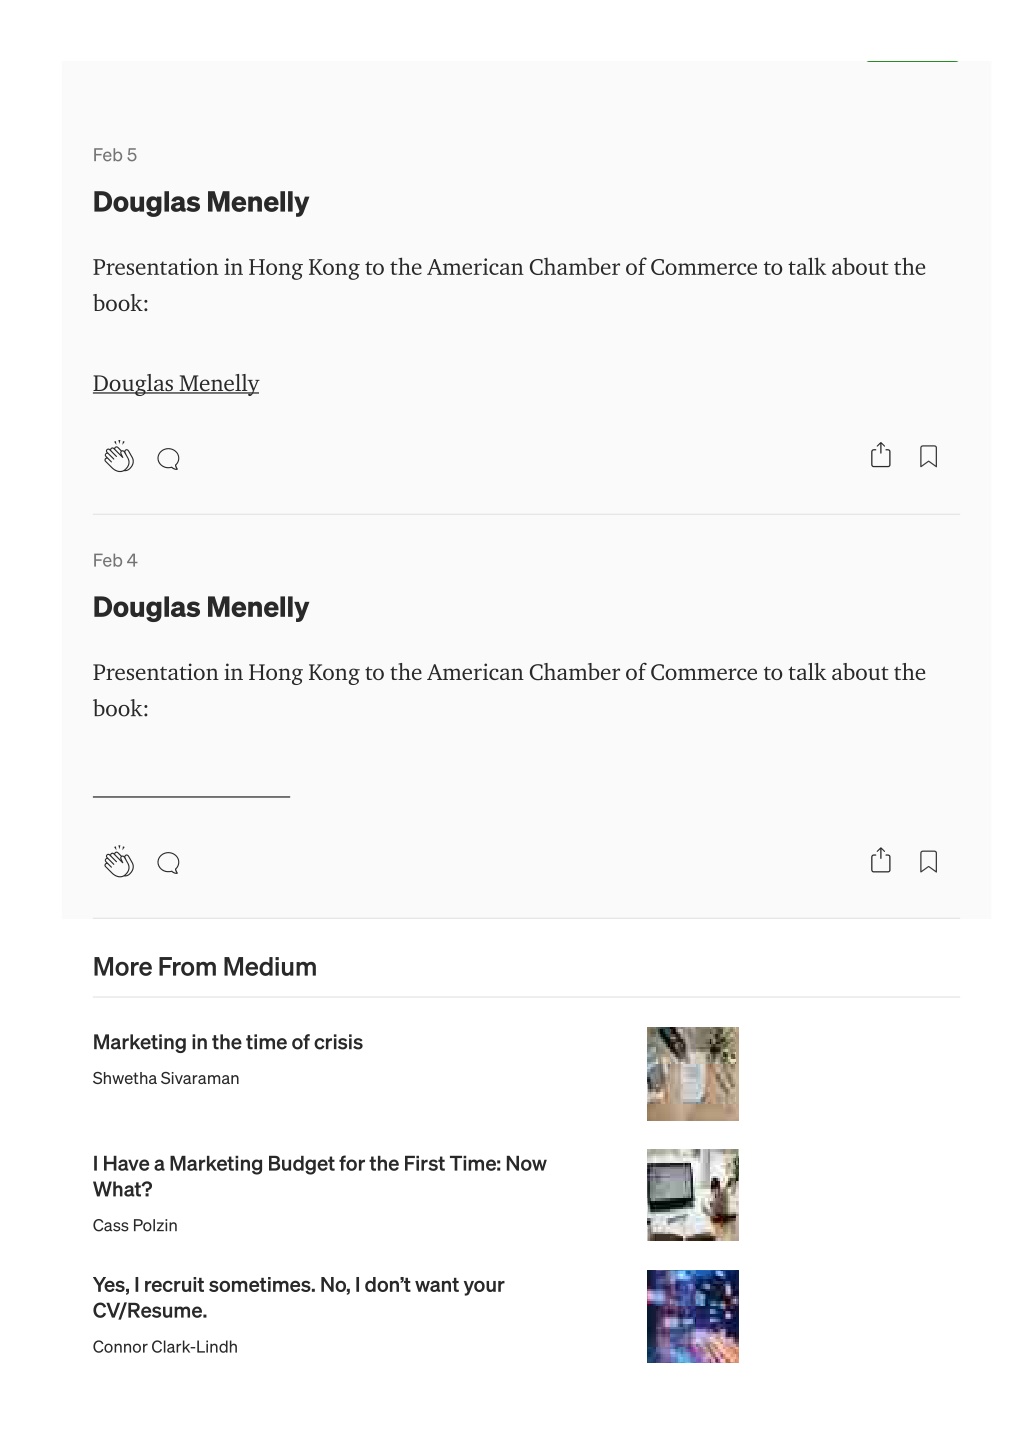Screen dimensions: 1024x1449
Task: Share the Feb 4 Douglas Menelly post
Action: (x=880, y=860)
